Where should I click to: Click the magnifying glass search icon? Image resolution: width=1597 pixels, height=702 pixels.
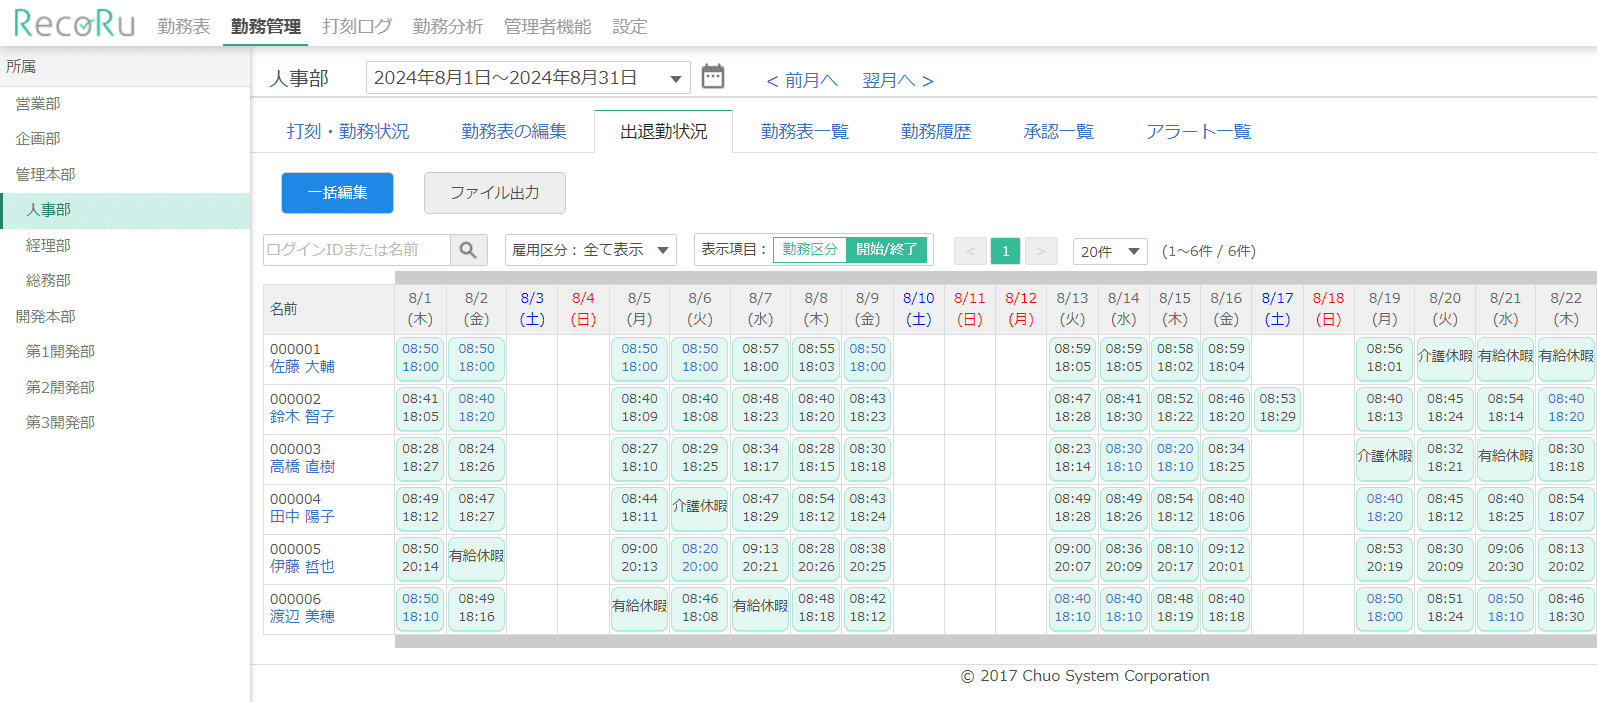[468, 250]
